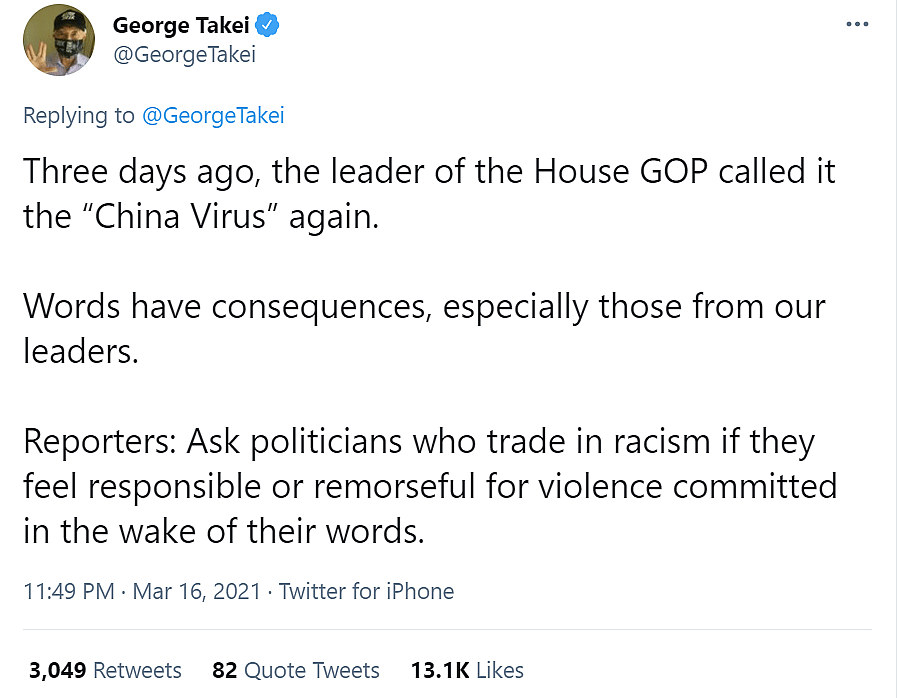The width and height of the screenshot is (899, 698).
Task: View the 13.1K Likes list
Action: pos(467,669)
